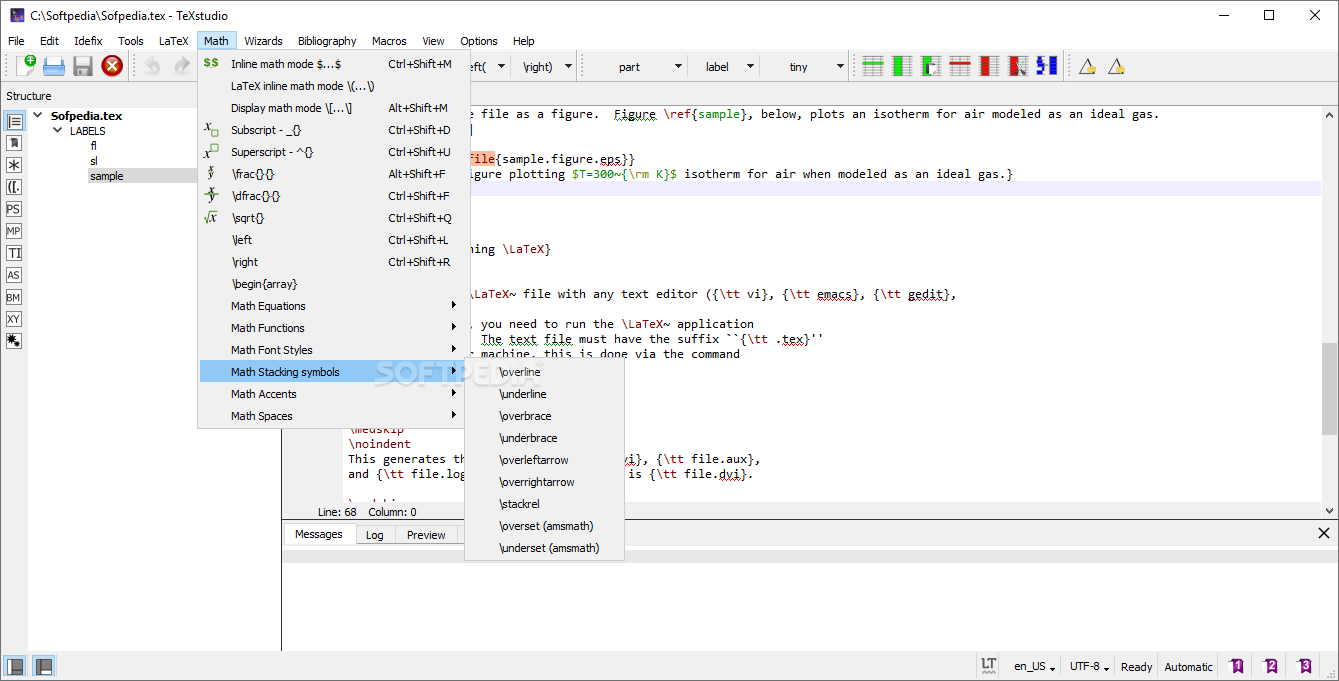Expand the Math Font Styles submenu
The image size is (1339, 681).
click(333, 350)
